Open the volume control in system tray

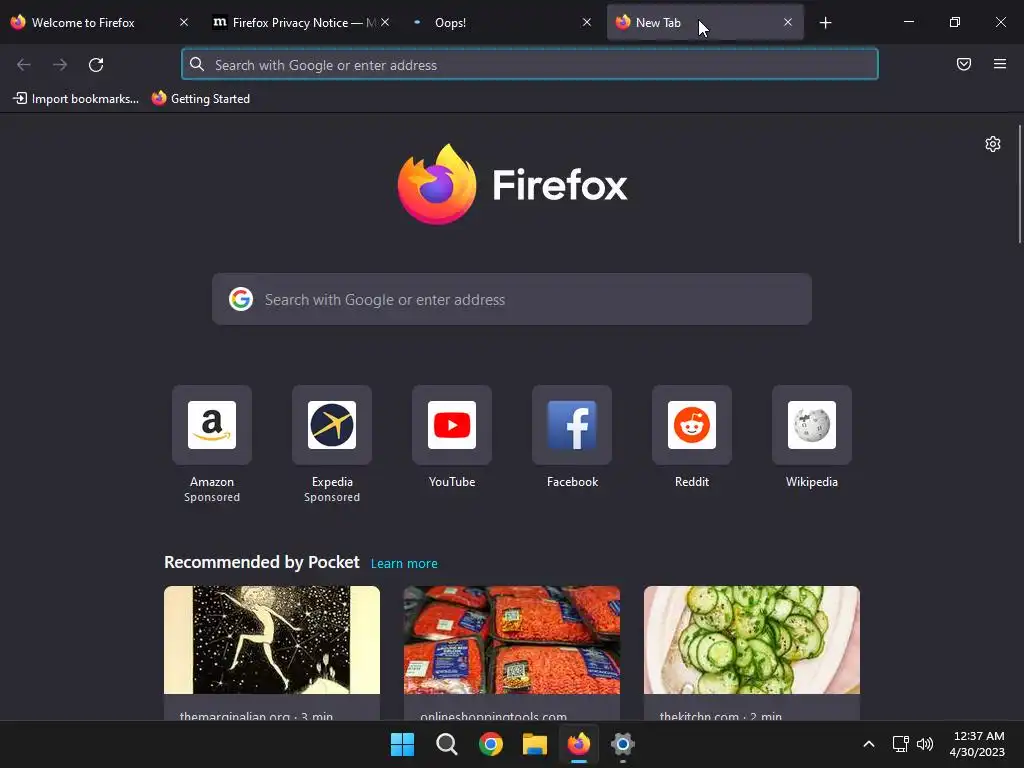point(925,744)
